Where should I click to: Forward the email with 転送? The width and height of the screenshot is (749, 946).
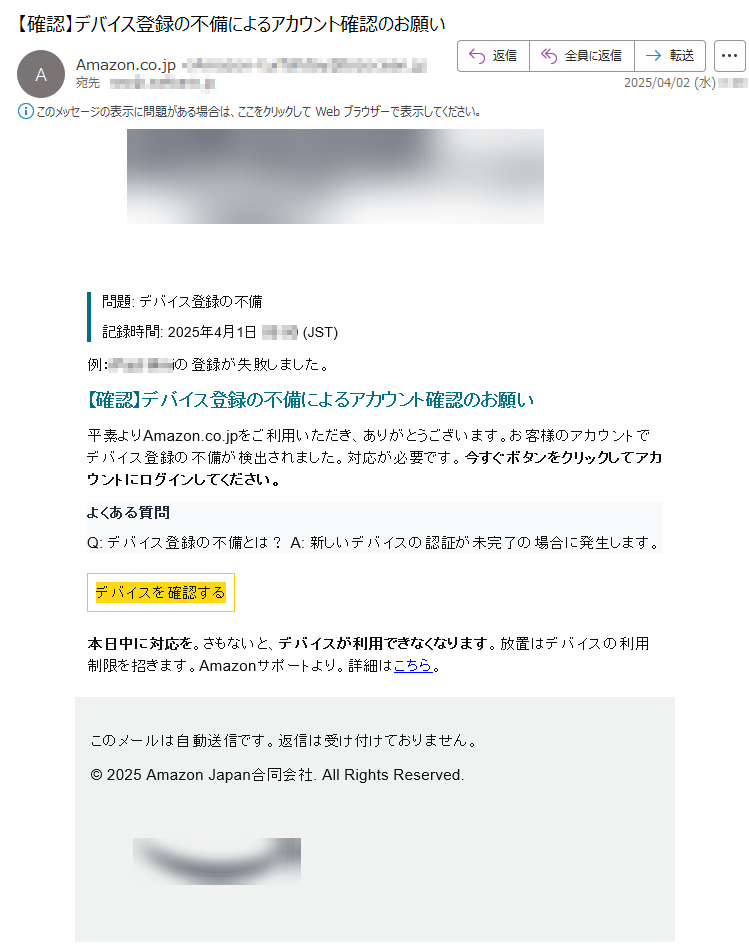coord(670,56)
